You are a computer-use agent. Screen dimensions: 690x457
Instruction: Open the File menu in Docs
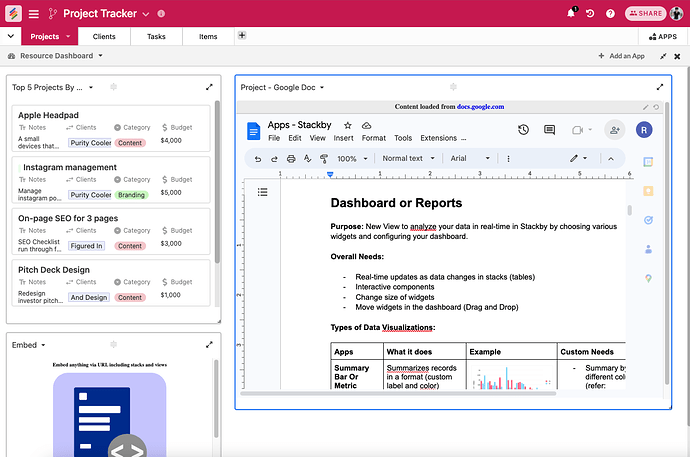click(x=274, y=138)
